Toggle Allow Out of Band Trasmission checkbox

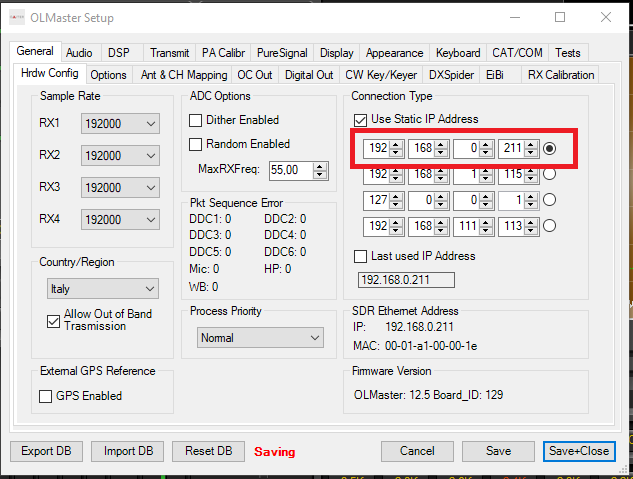point(53,322)
